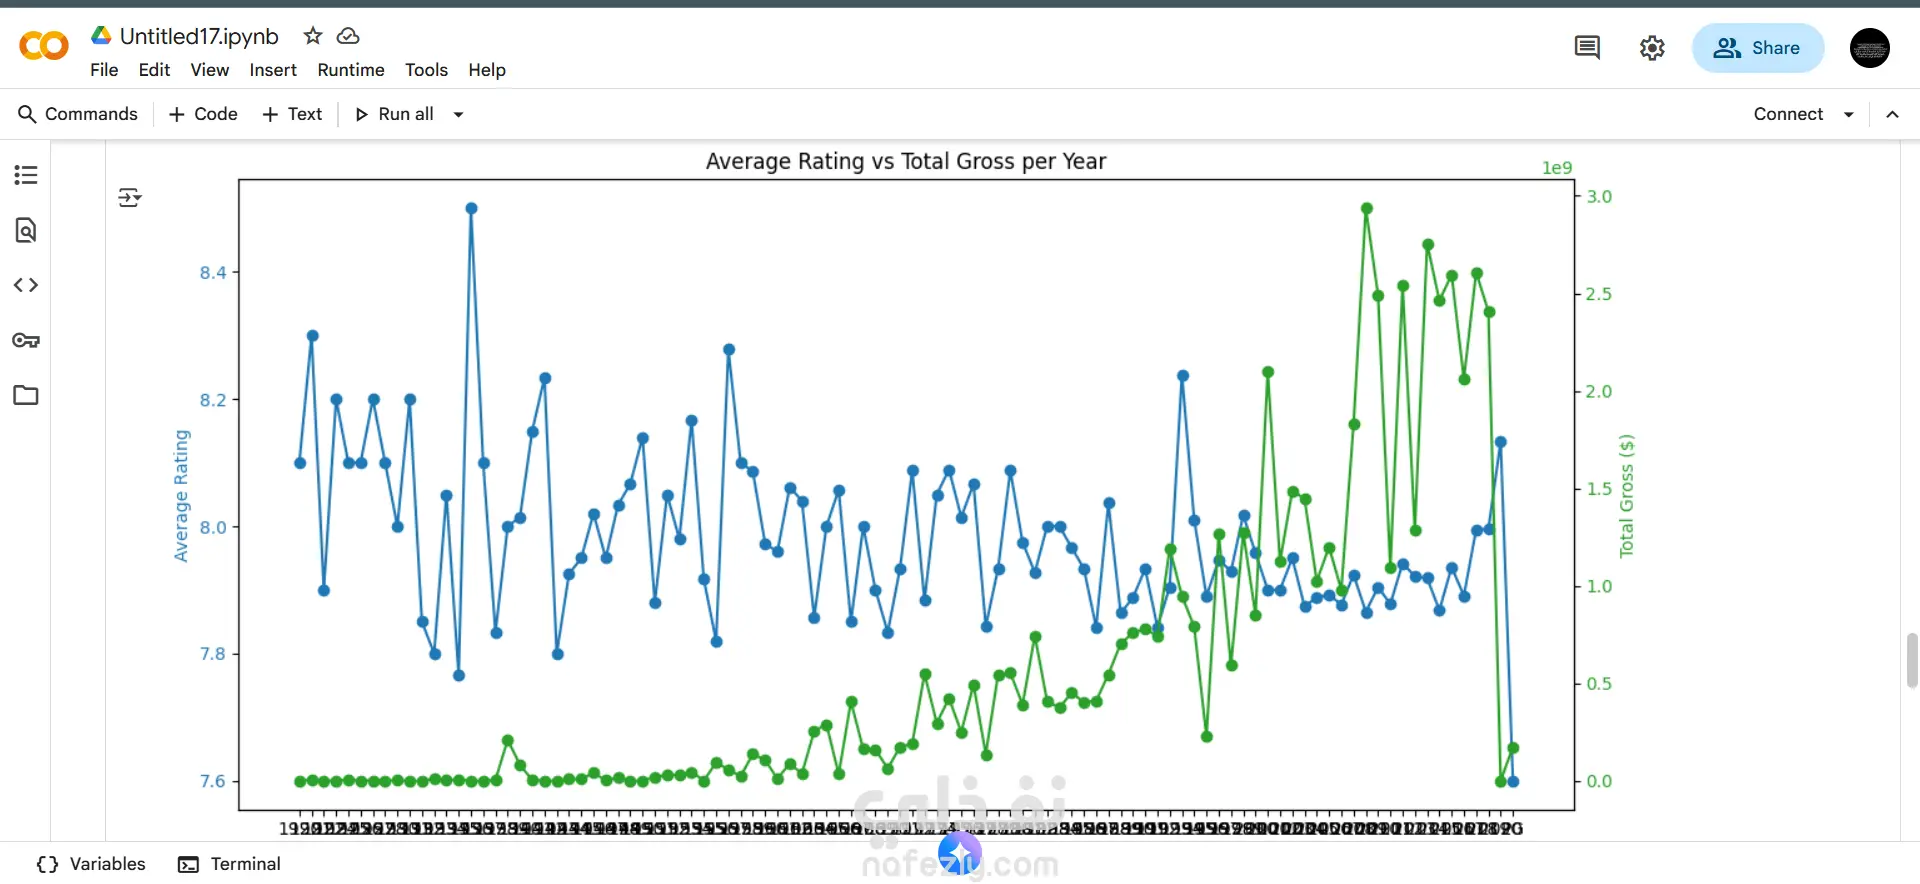Image resolution: width=1920 pixels, height=884 pixels.
Task: Open the Help menu
Action: click(x=487, y=70)
